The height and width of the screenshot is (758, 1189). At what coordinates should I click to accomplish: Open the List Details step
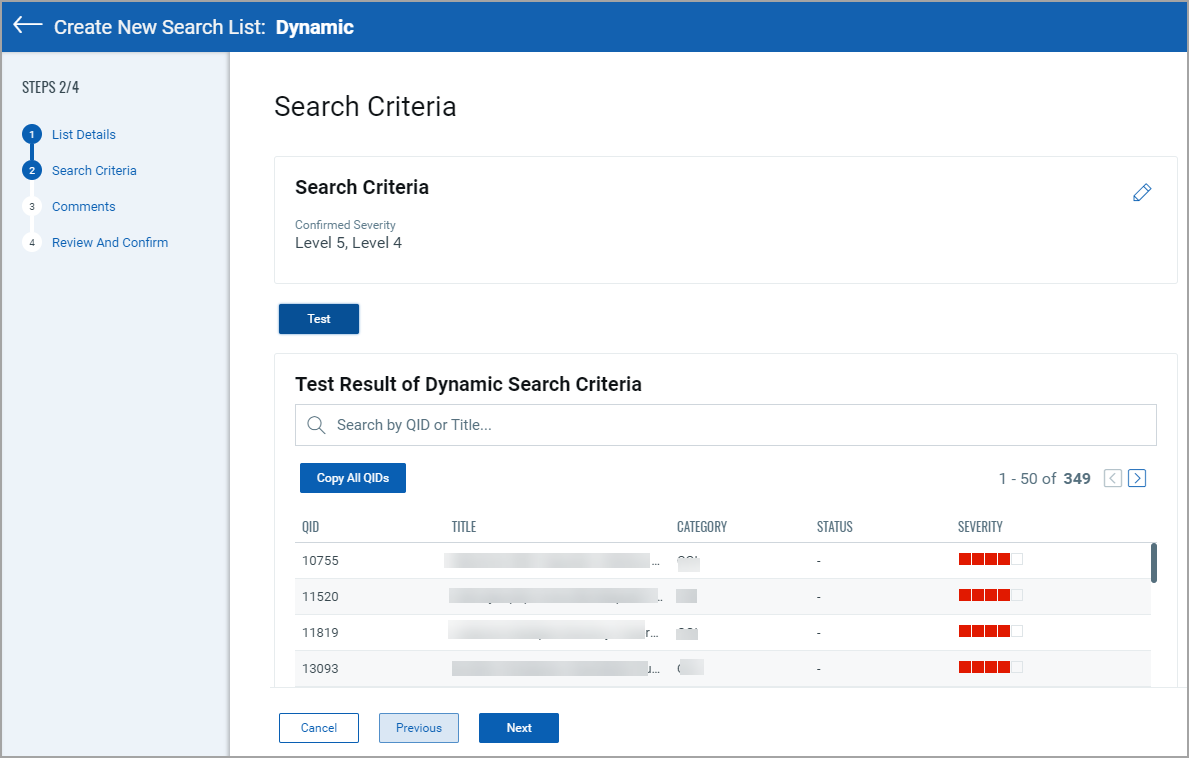[x=84, y=134]
